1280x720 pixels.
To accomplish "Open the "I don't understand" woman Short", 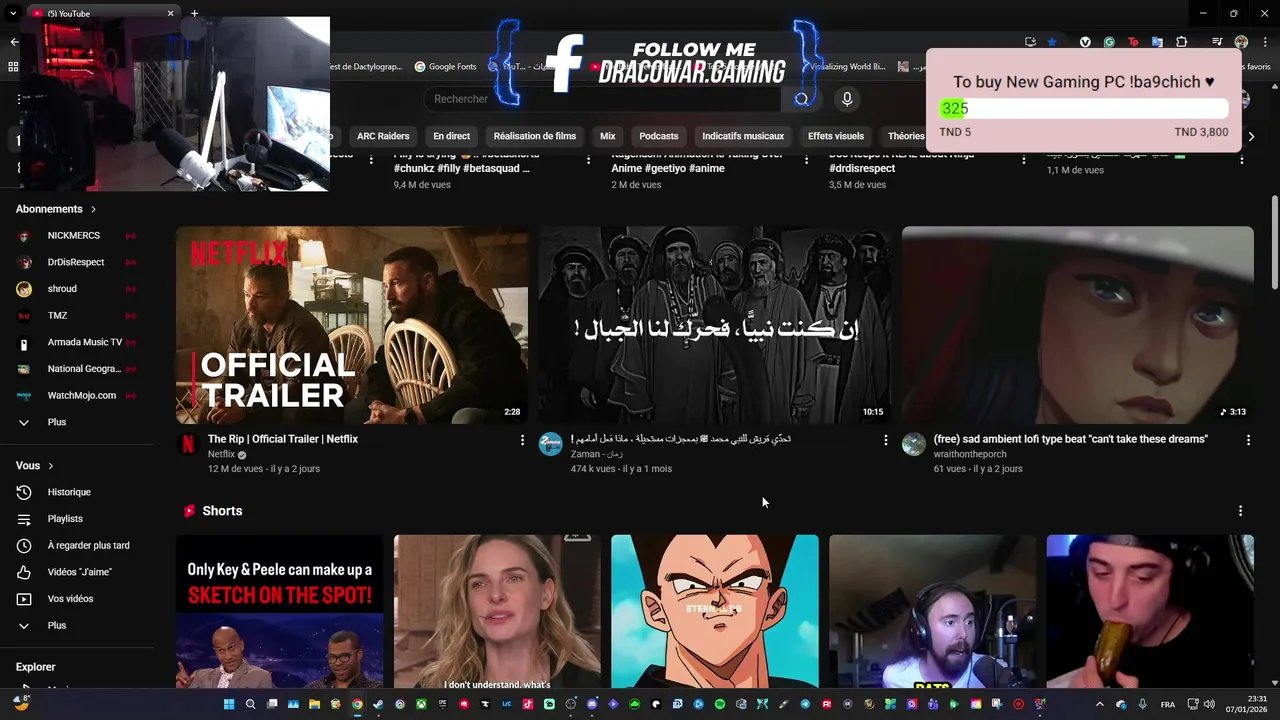I will click(497, 611).
